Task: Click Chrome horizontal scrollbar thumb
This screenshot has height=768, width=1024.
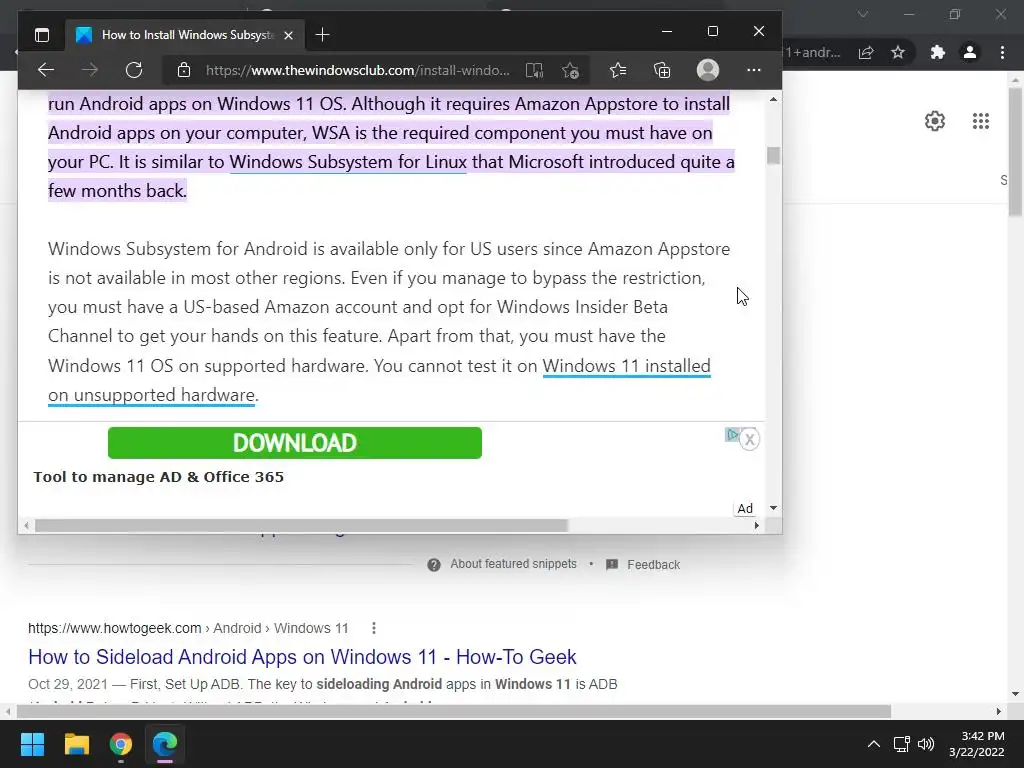Action: [453, 711]
